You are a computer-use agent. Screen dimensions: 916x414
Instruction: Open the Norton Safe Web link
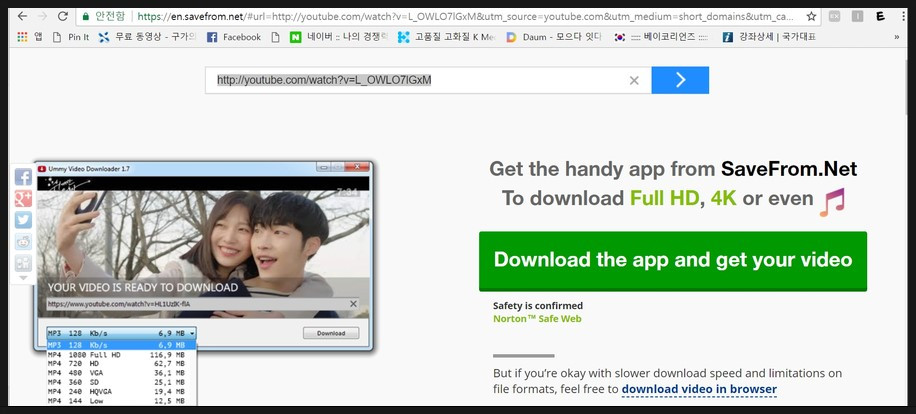[x=537, y=319]
